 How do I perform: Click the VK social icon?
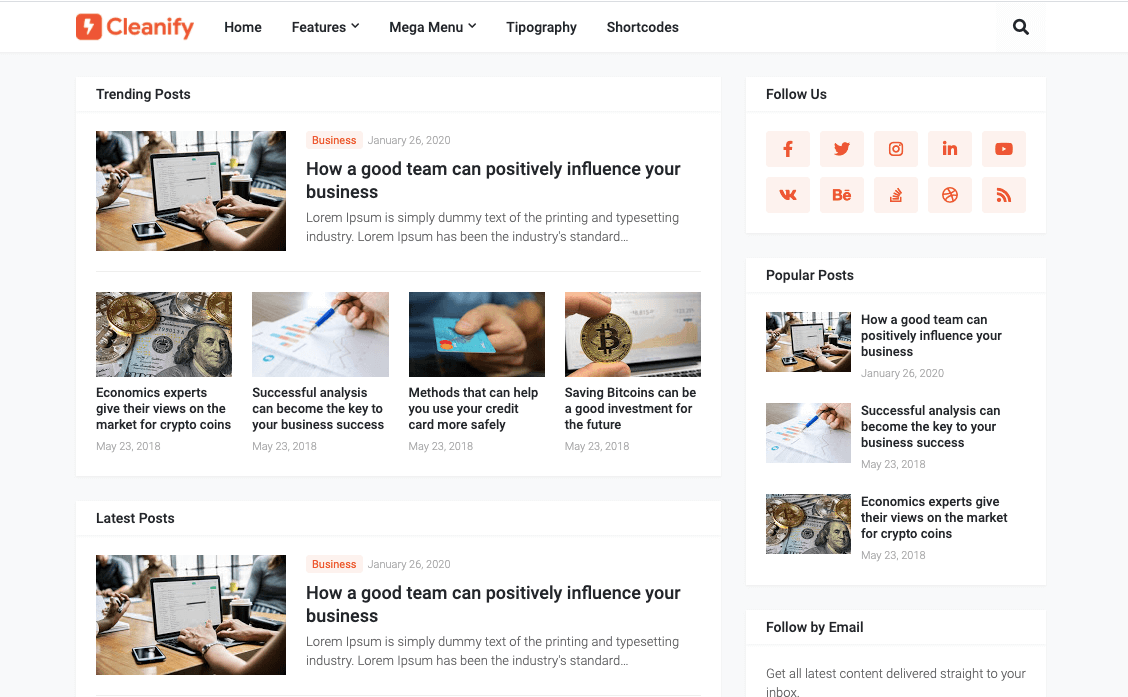(788, 195)
